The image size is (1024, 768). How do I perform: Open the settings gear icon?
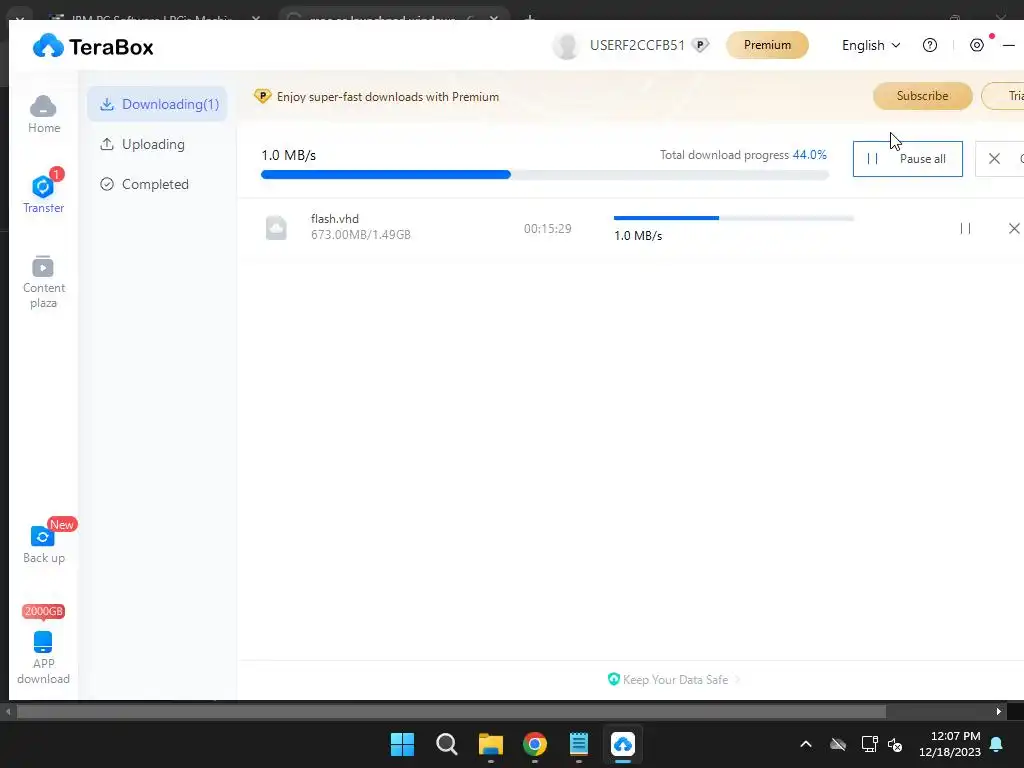pyautogui.click(x=976, y=45)
